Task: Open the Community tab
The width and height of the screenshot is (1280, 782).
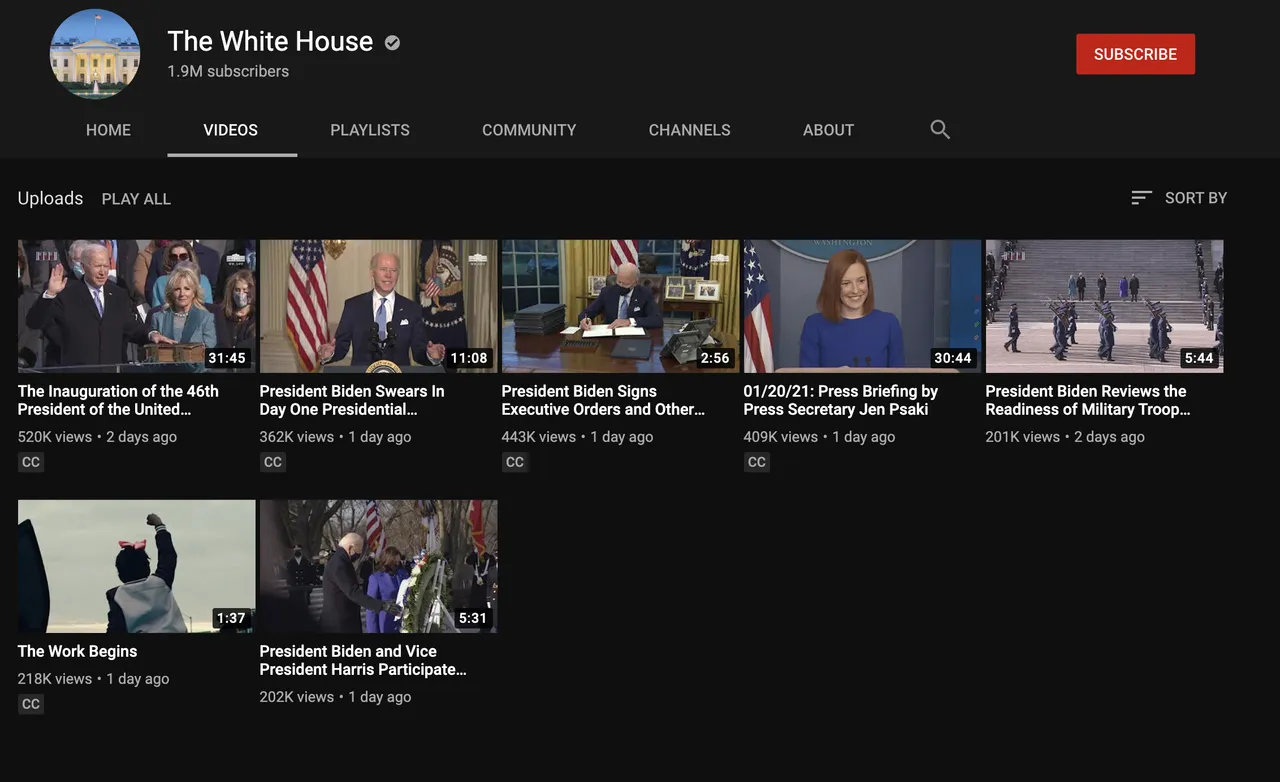Action: [529, 130]
